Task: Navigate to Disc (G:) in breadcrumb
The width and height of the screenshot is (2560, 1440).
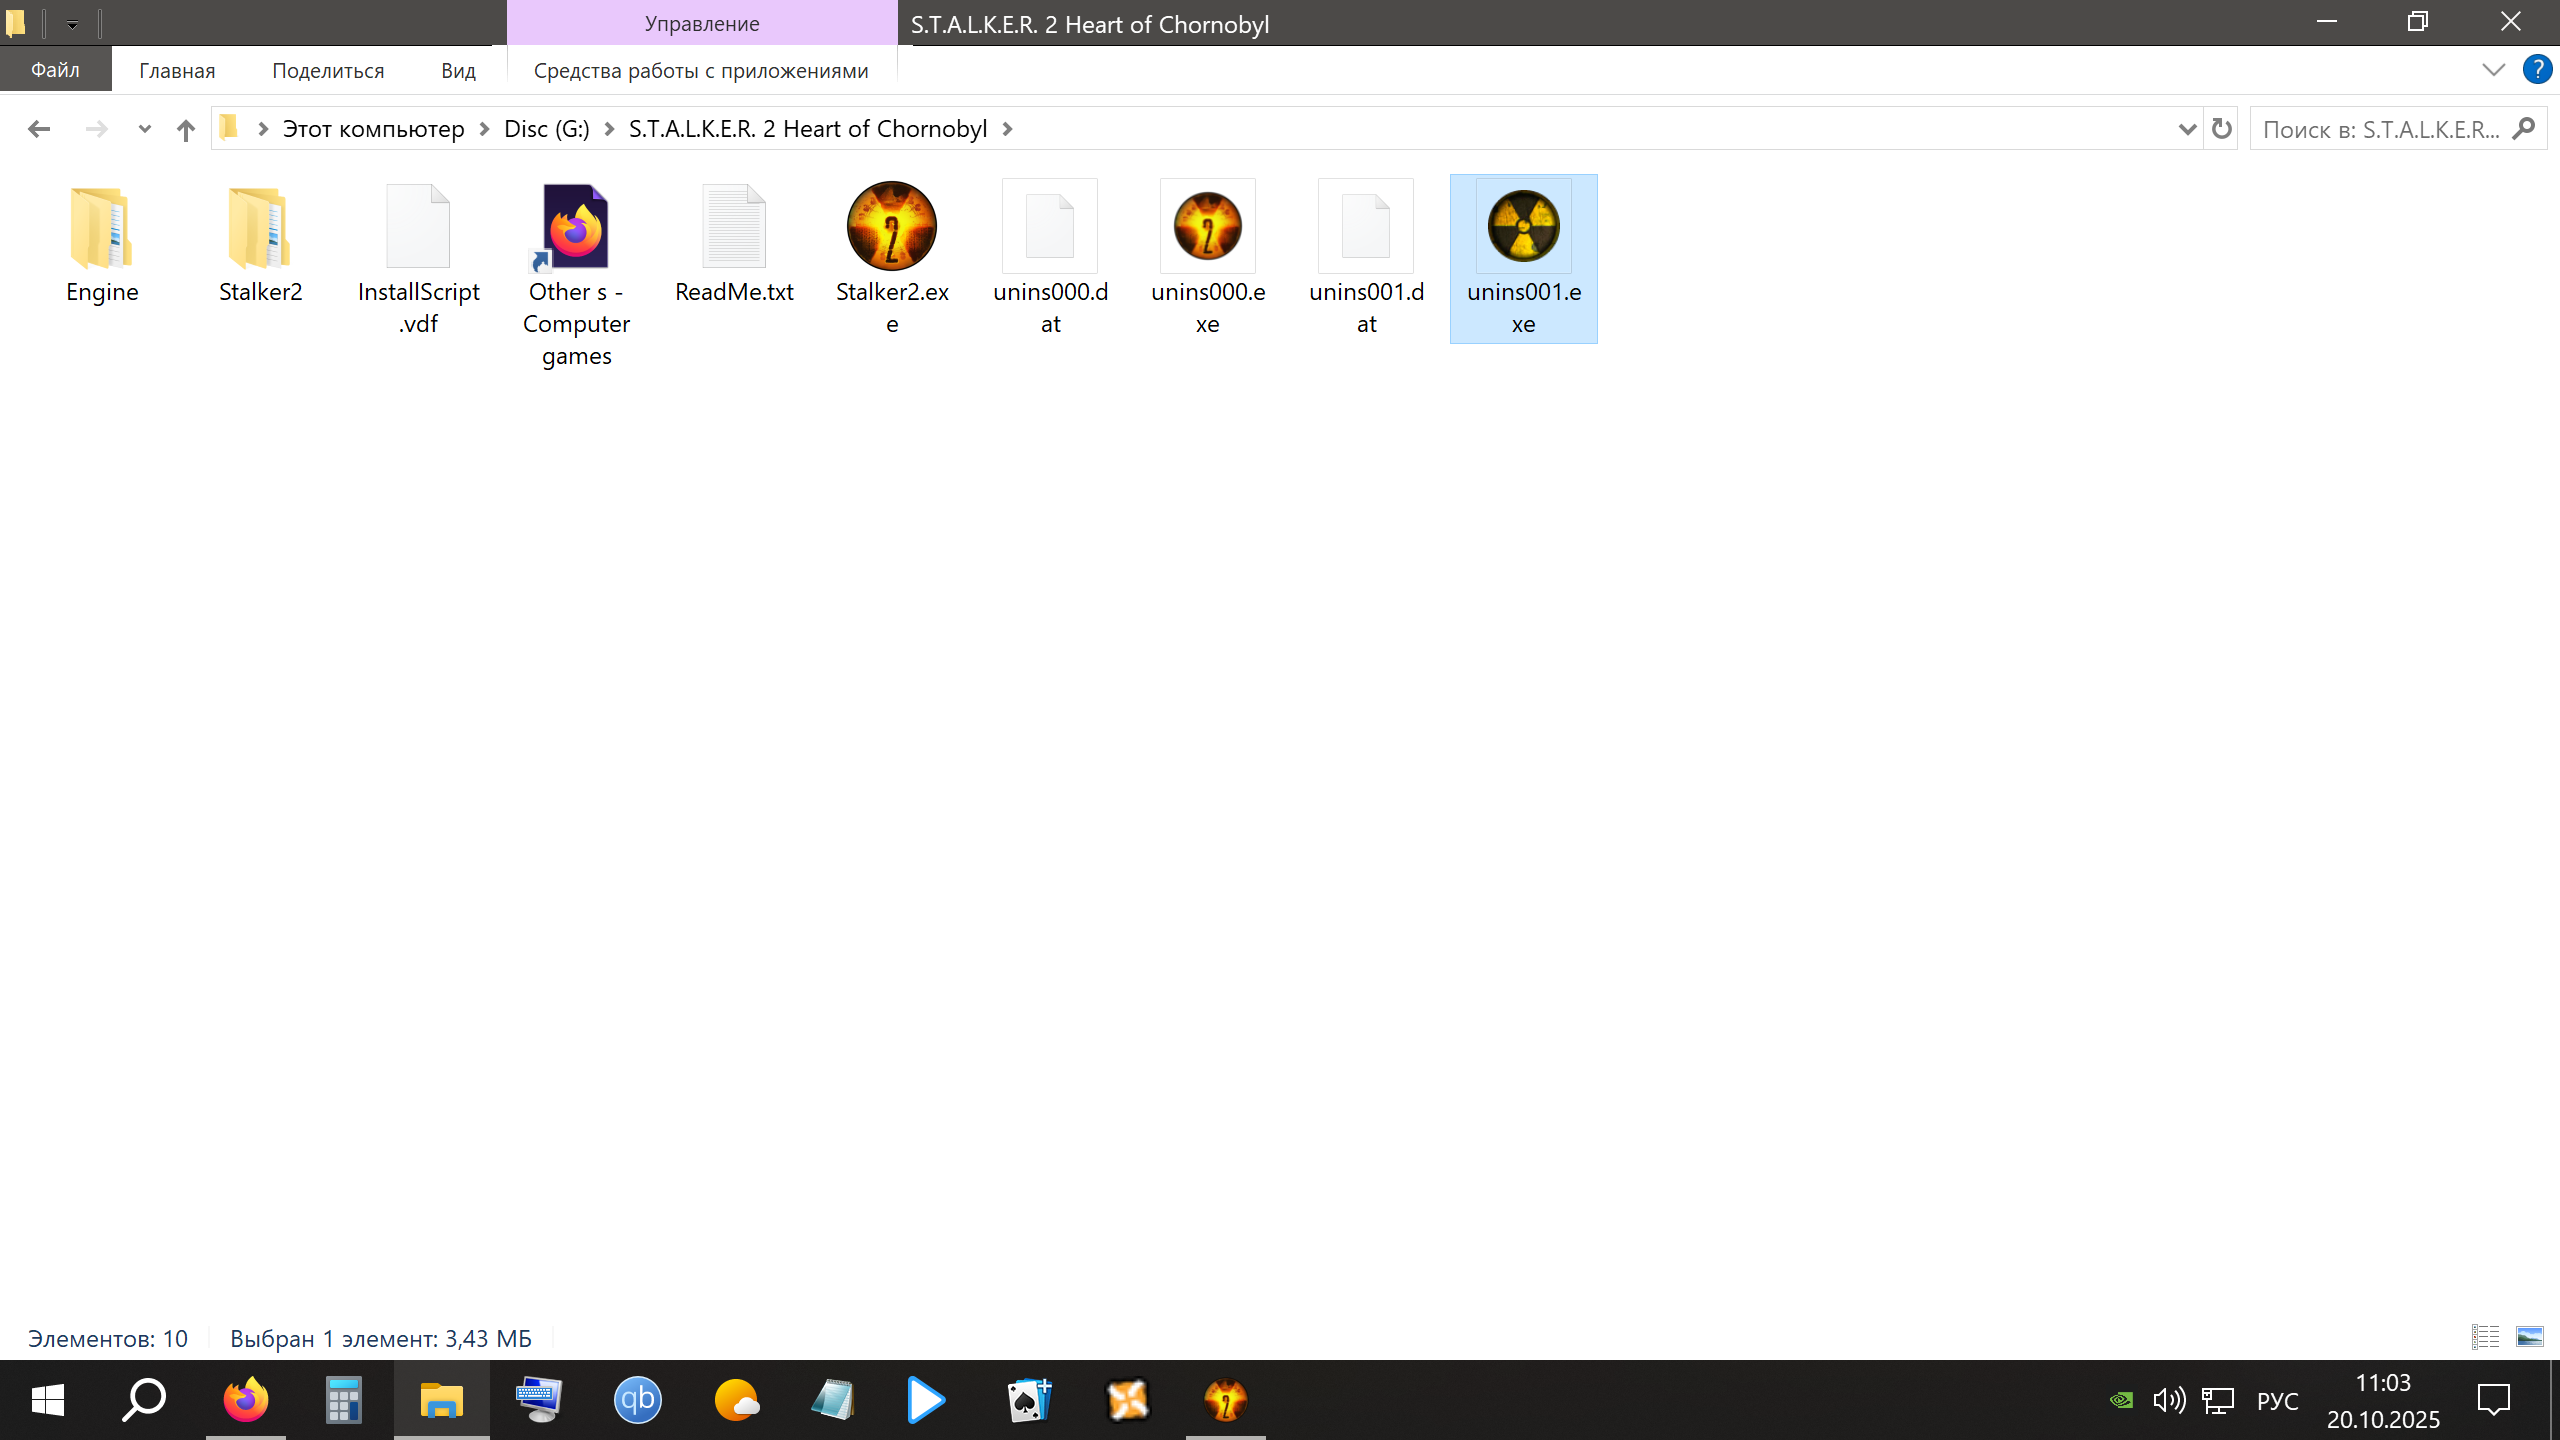Action: click(x=546, y=129)
